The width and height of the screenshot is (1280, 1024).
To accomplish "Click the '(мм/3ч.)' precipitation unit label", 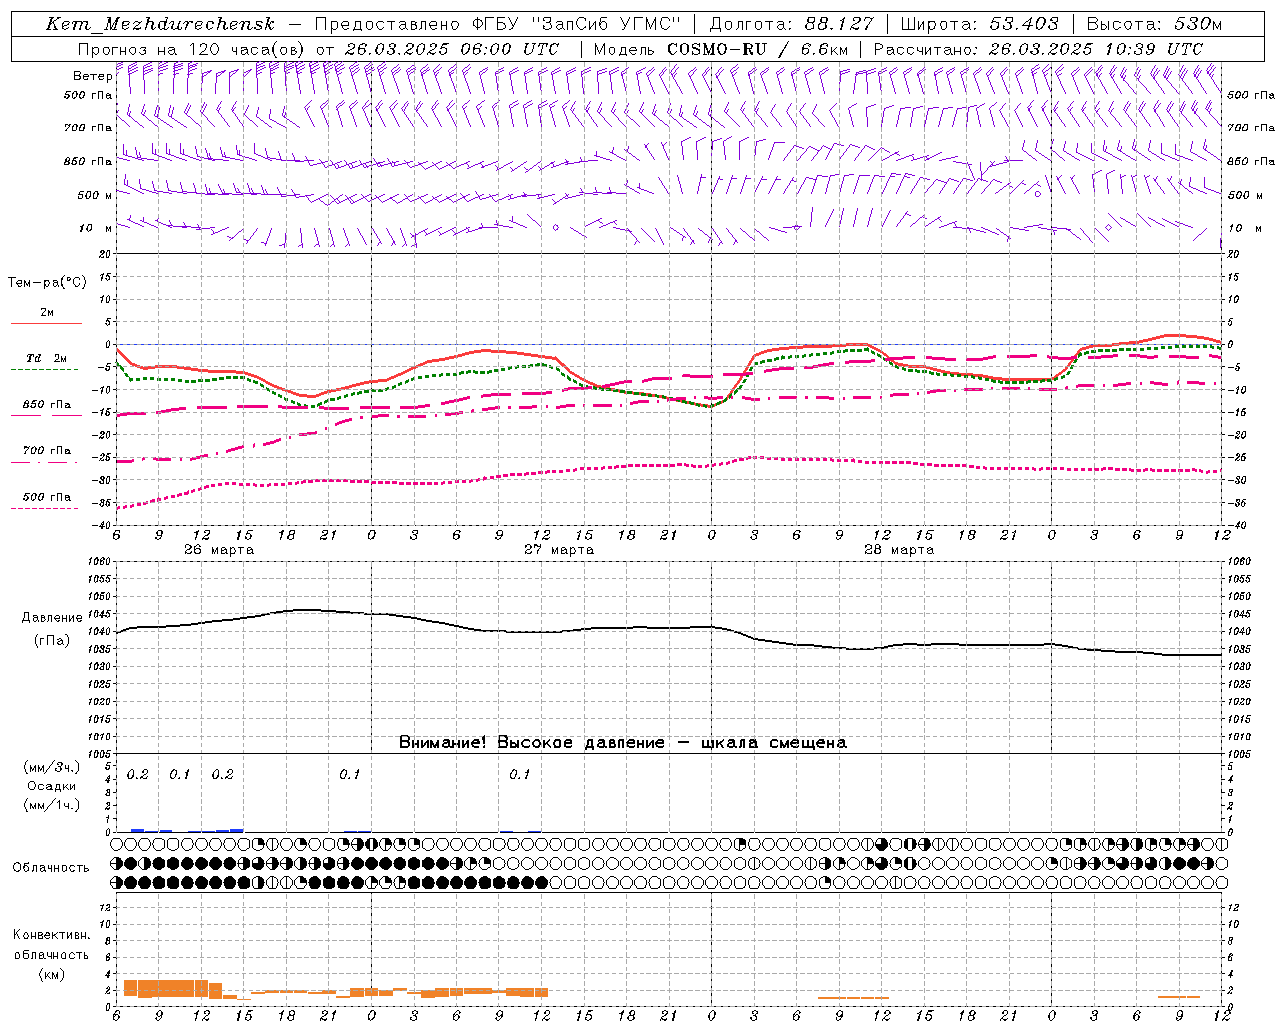I will coord(52,767).
